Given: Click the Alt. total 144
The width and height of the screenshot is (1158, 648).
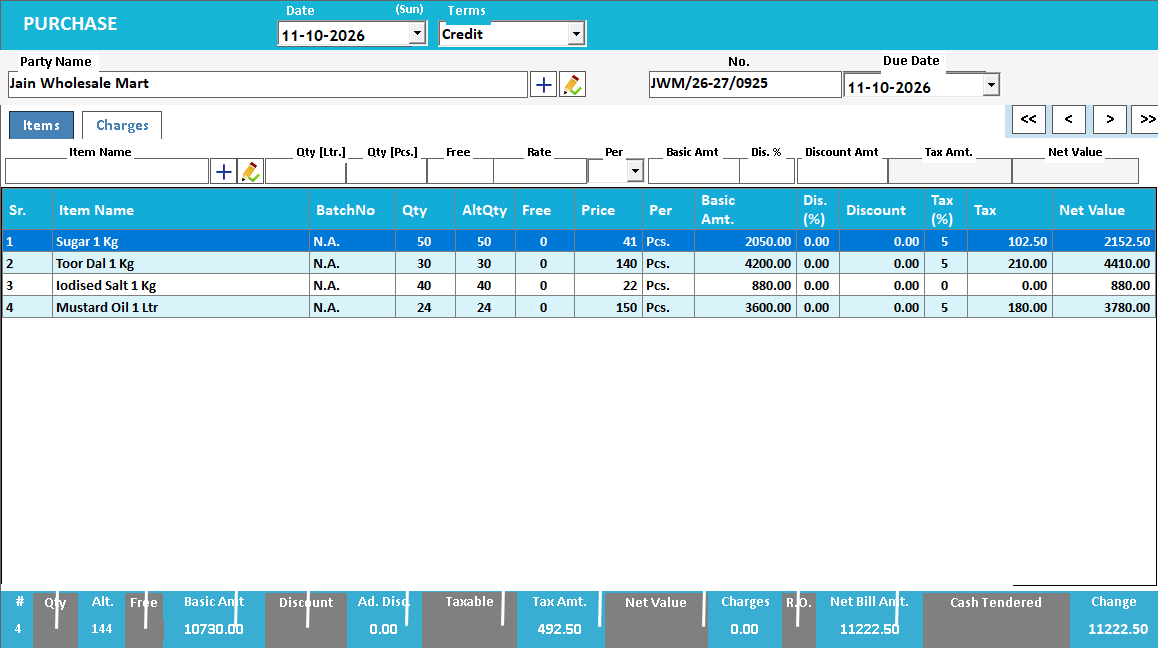Looking at the screenshot, I should (x=102, y=630).
